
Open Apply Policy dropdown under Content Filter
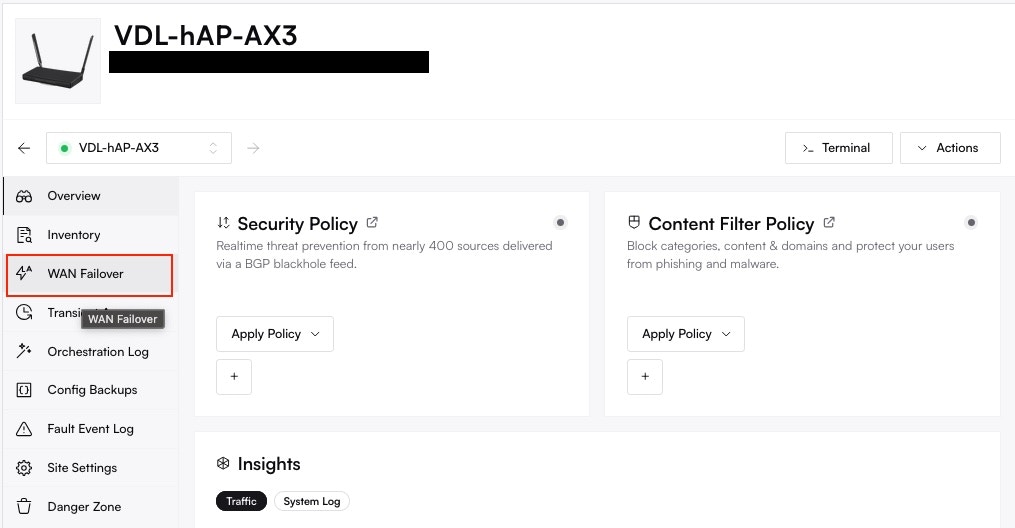coord(685,334)
